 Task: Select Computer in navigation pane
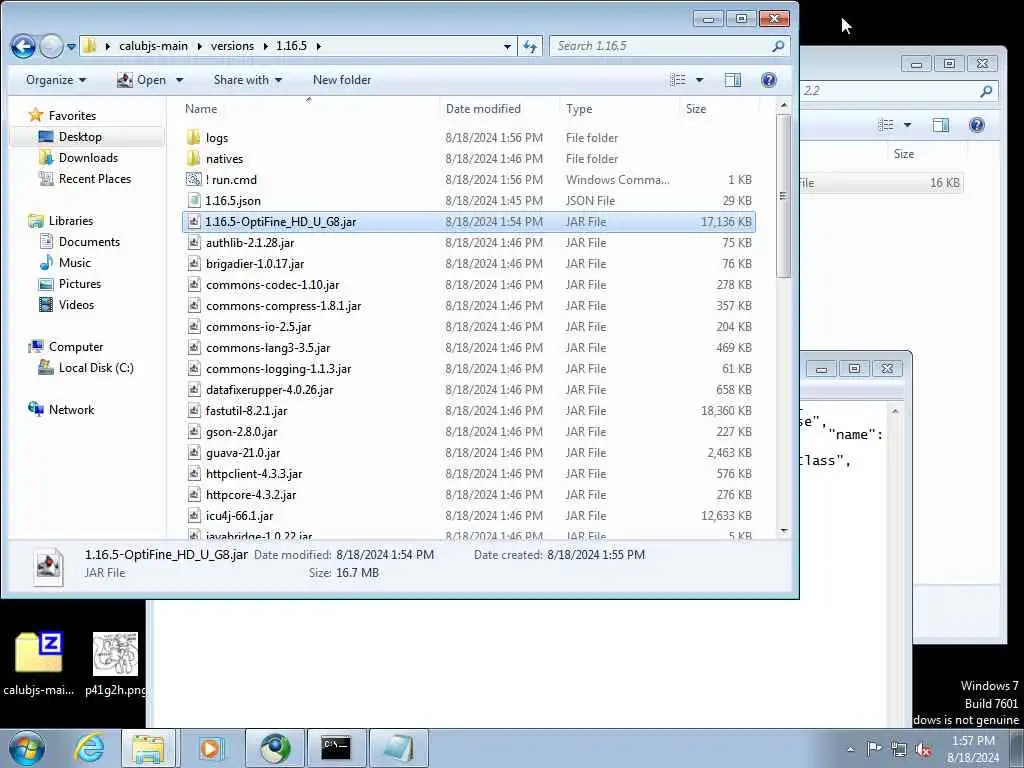pos(76,347)
